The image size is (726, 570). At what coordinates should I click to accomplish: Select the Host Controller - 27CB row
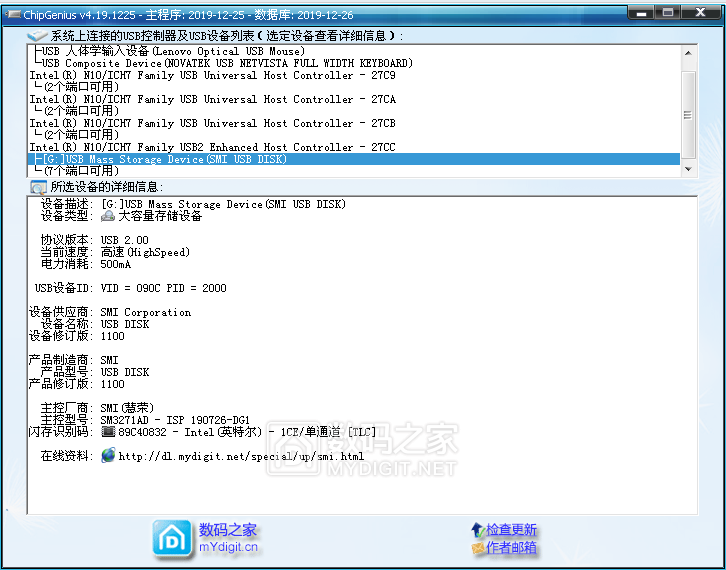213,124
